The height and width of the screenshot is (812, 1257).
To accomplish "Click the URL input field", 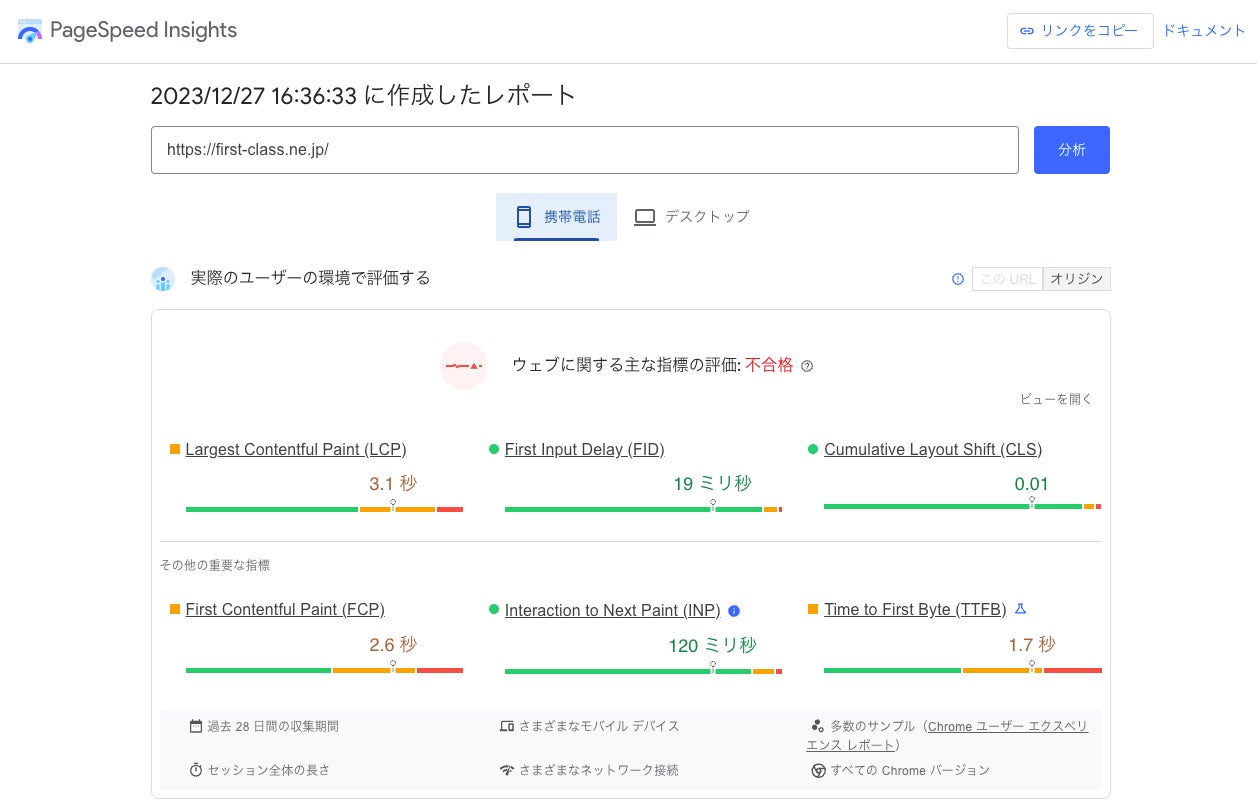I will click(x=584, y=150).
